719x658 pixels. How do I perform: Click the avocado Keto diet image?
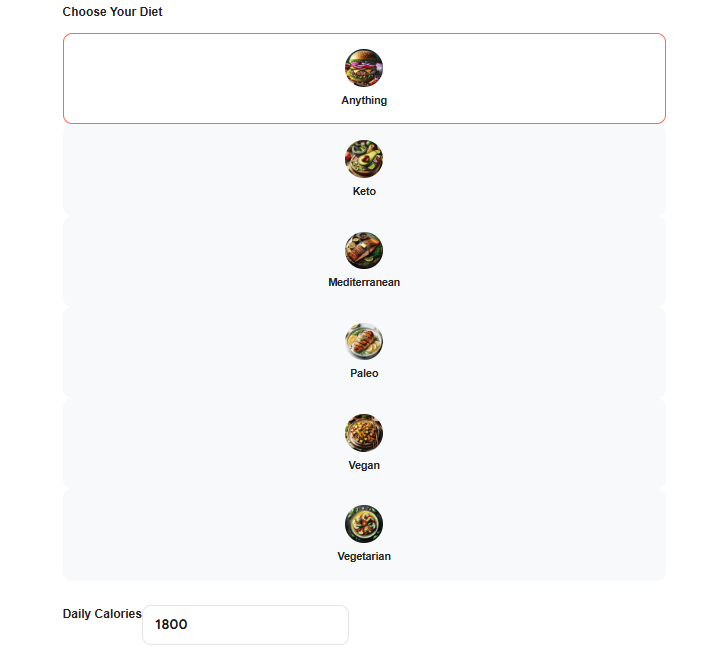click(x=364, y=159)
